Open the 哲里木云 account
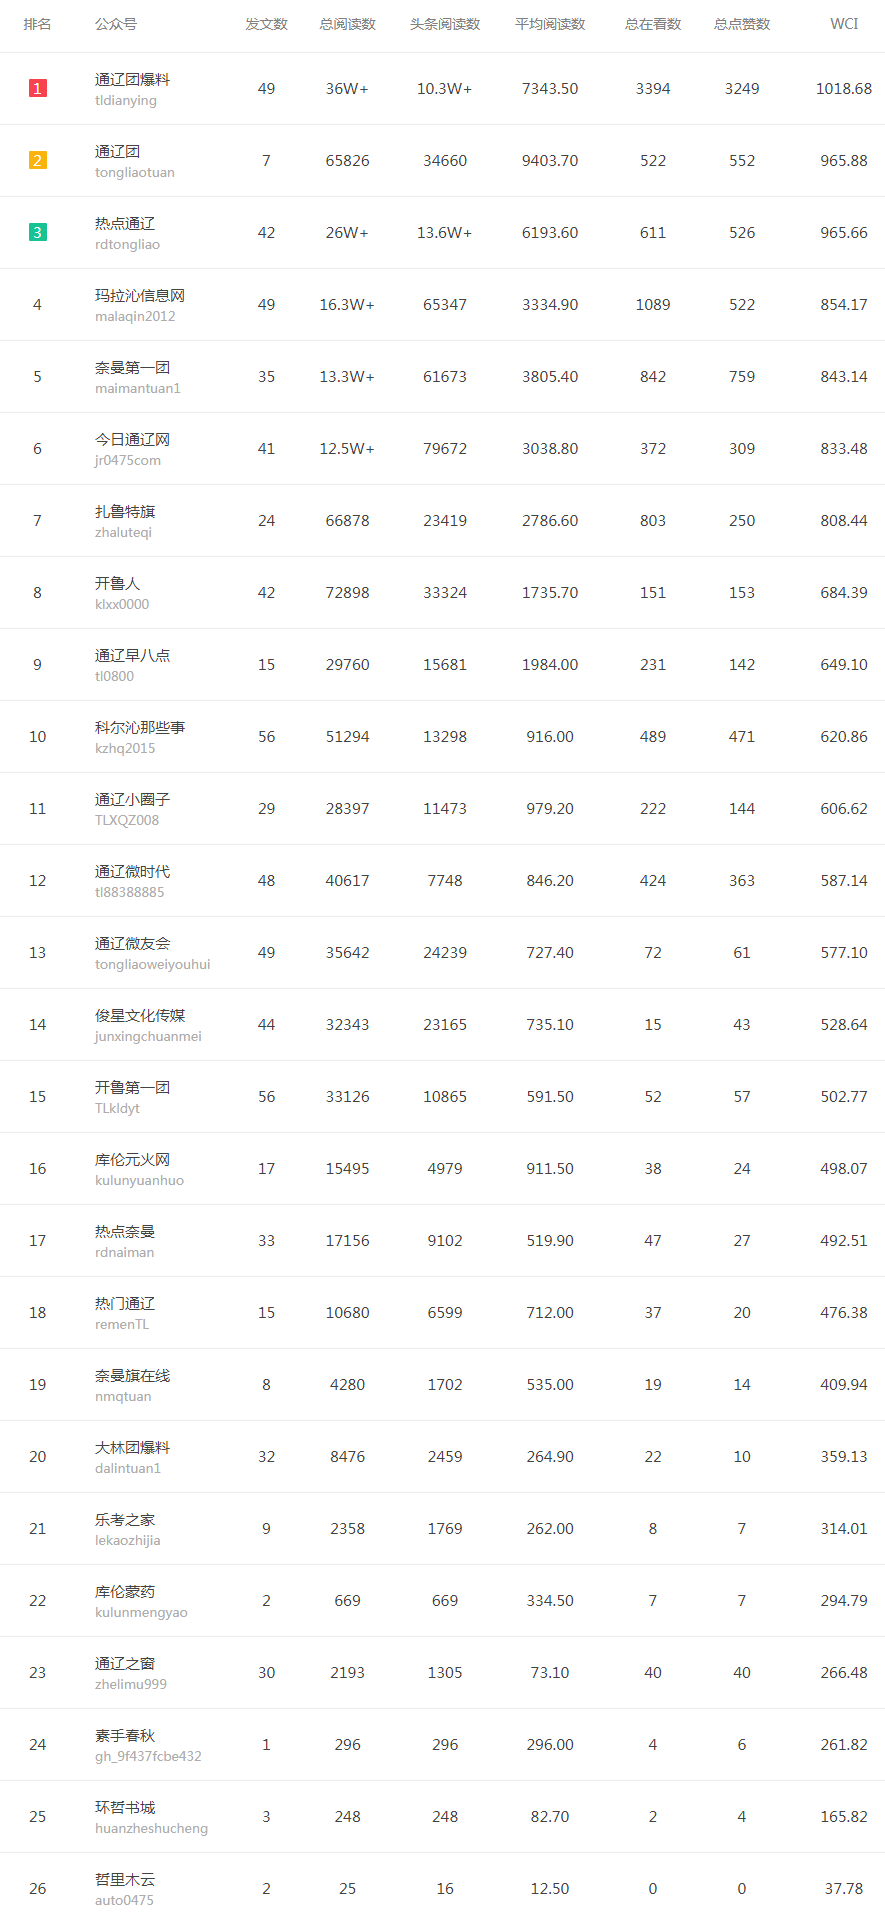 point(125,1880)
